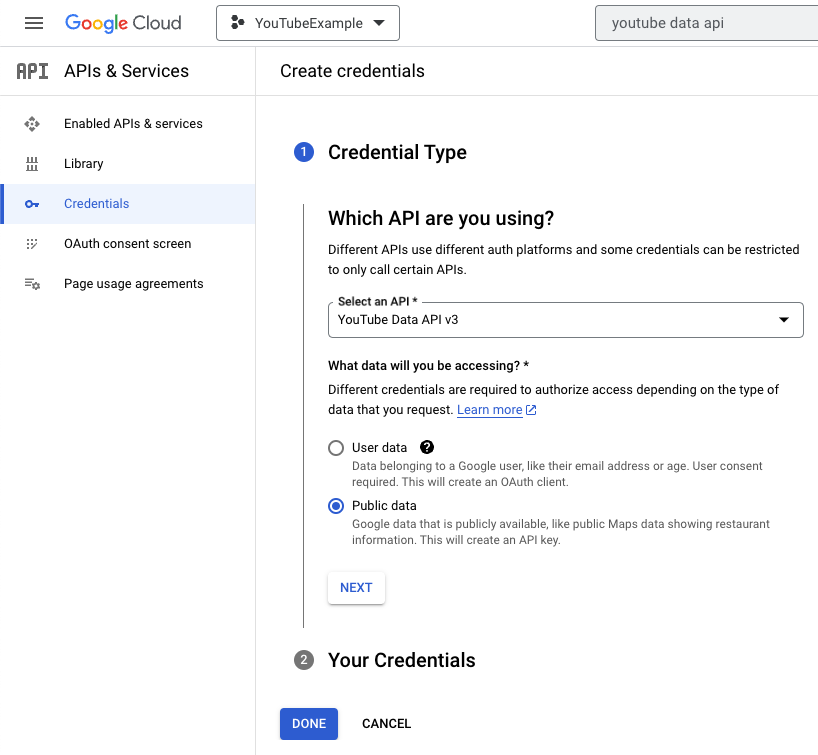Open the YouTubeExample project selector dropdown
This screenshot has width=818, height=755.
coord(308,23)
